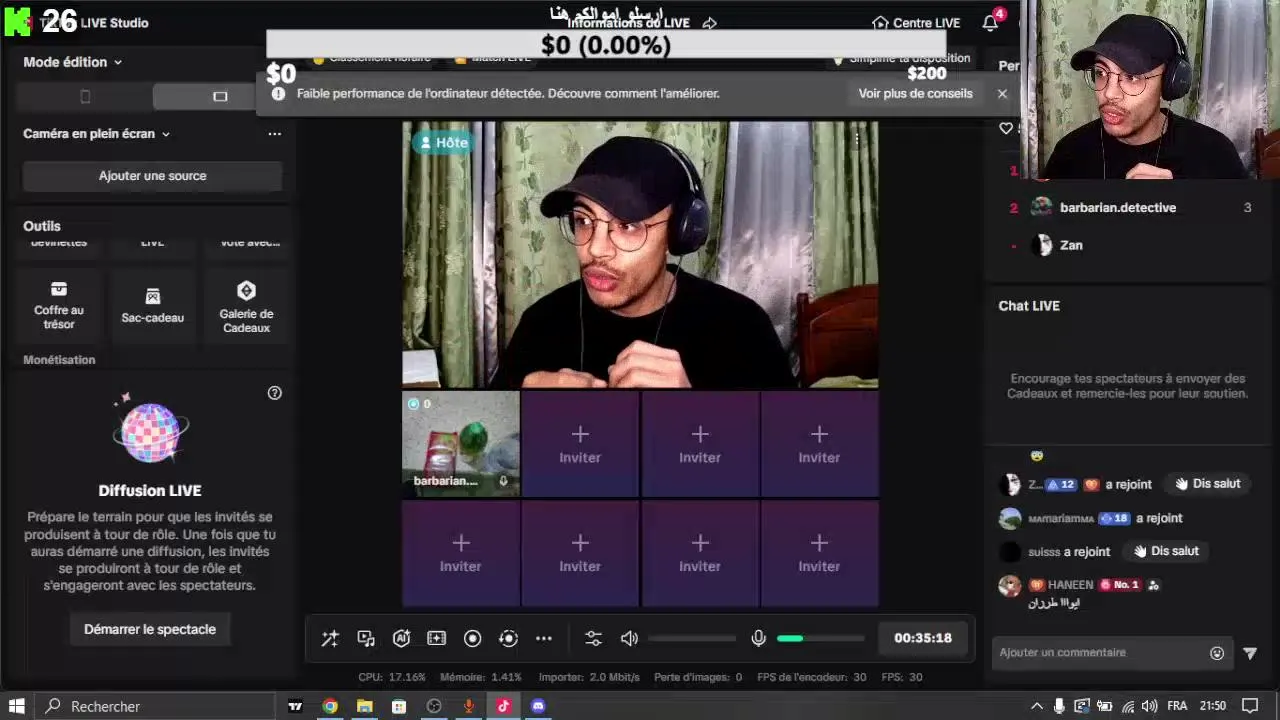Open the audio mixer settings icon

pyautogui.click(x=593, y=638)
